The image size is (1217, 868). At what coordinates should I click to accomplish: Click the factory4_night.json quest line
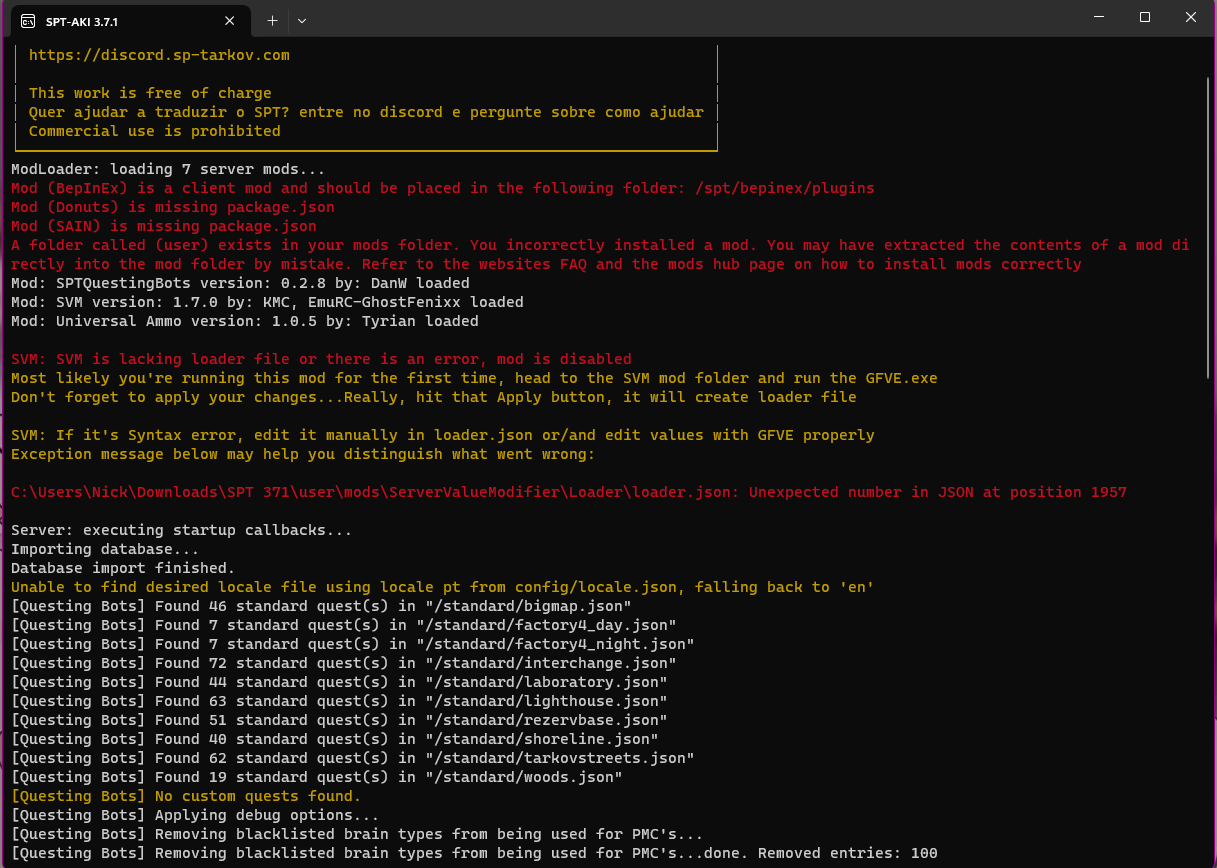353,644
